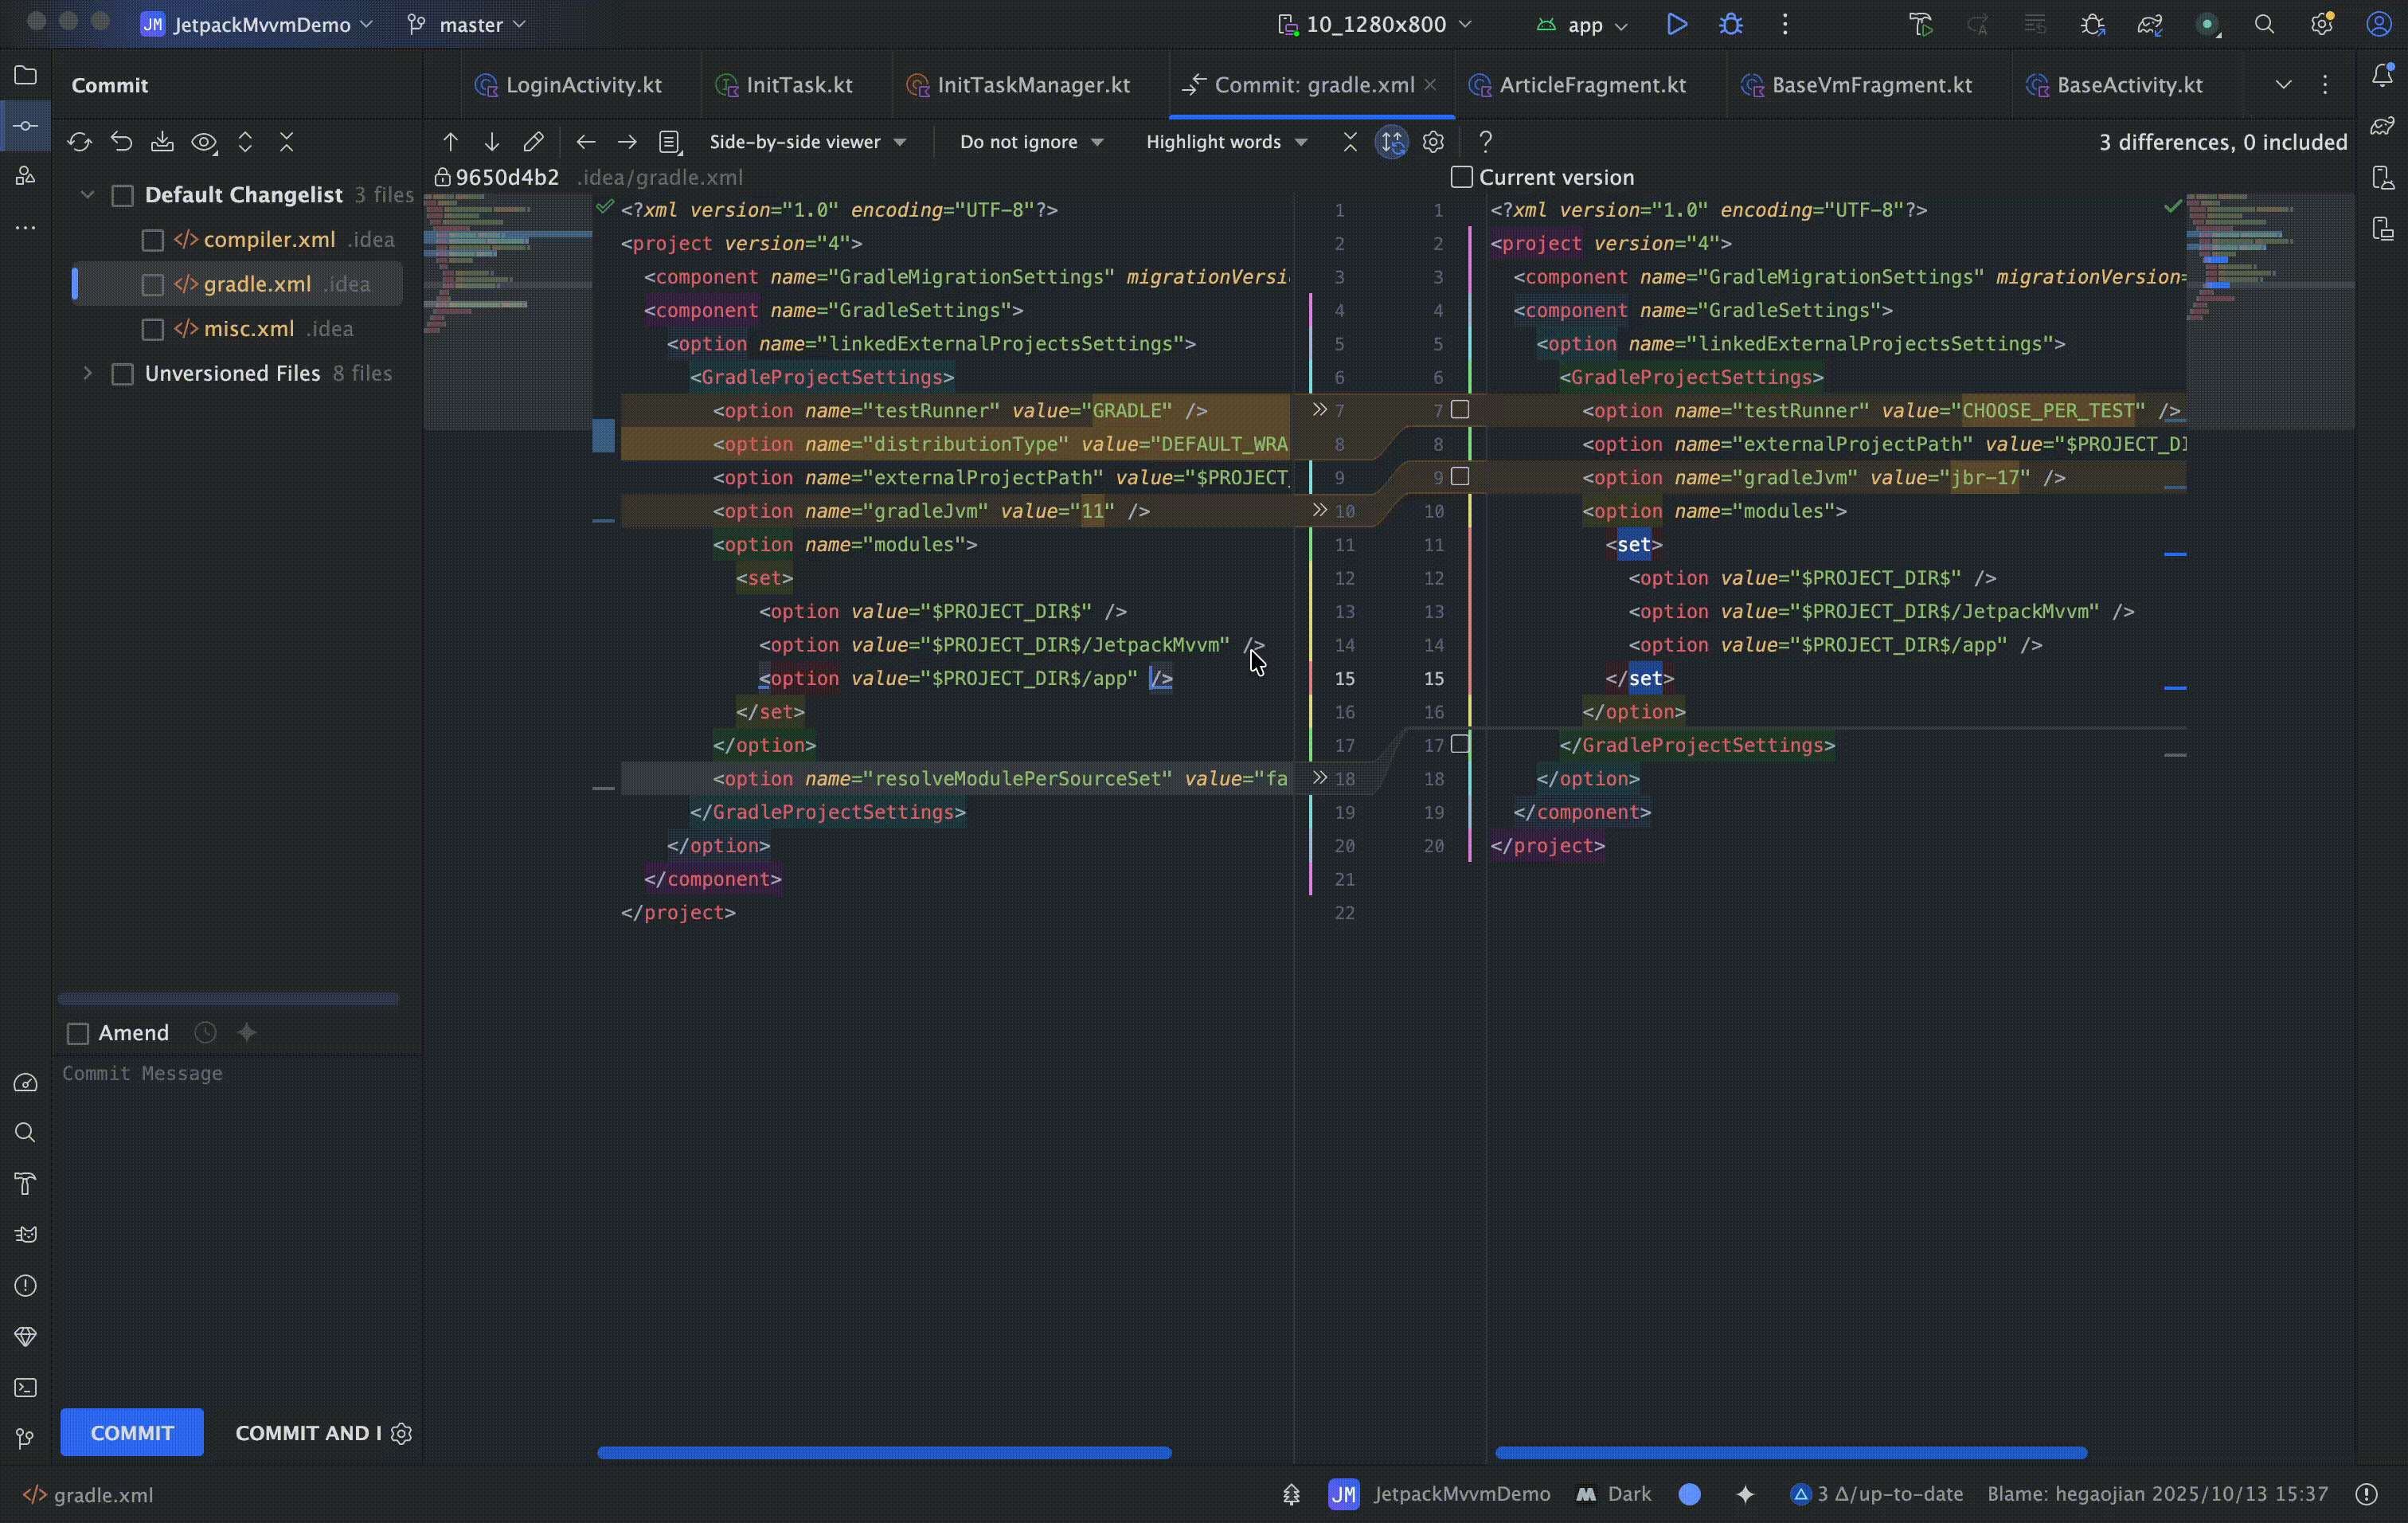Screen dimensions: 2408x1523
Task: Open the eye icon view options in Commit panel
Action: [x=203, y=142]
